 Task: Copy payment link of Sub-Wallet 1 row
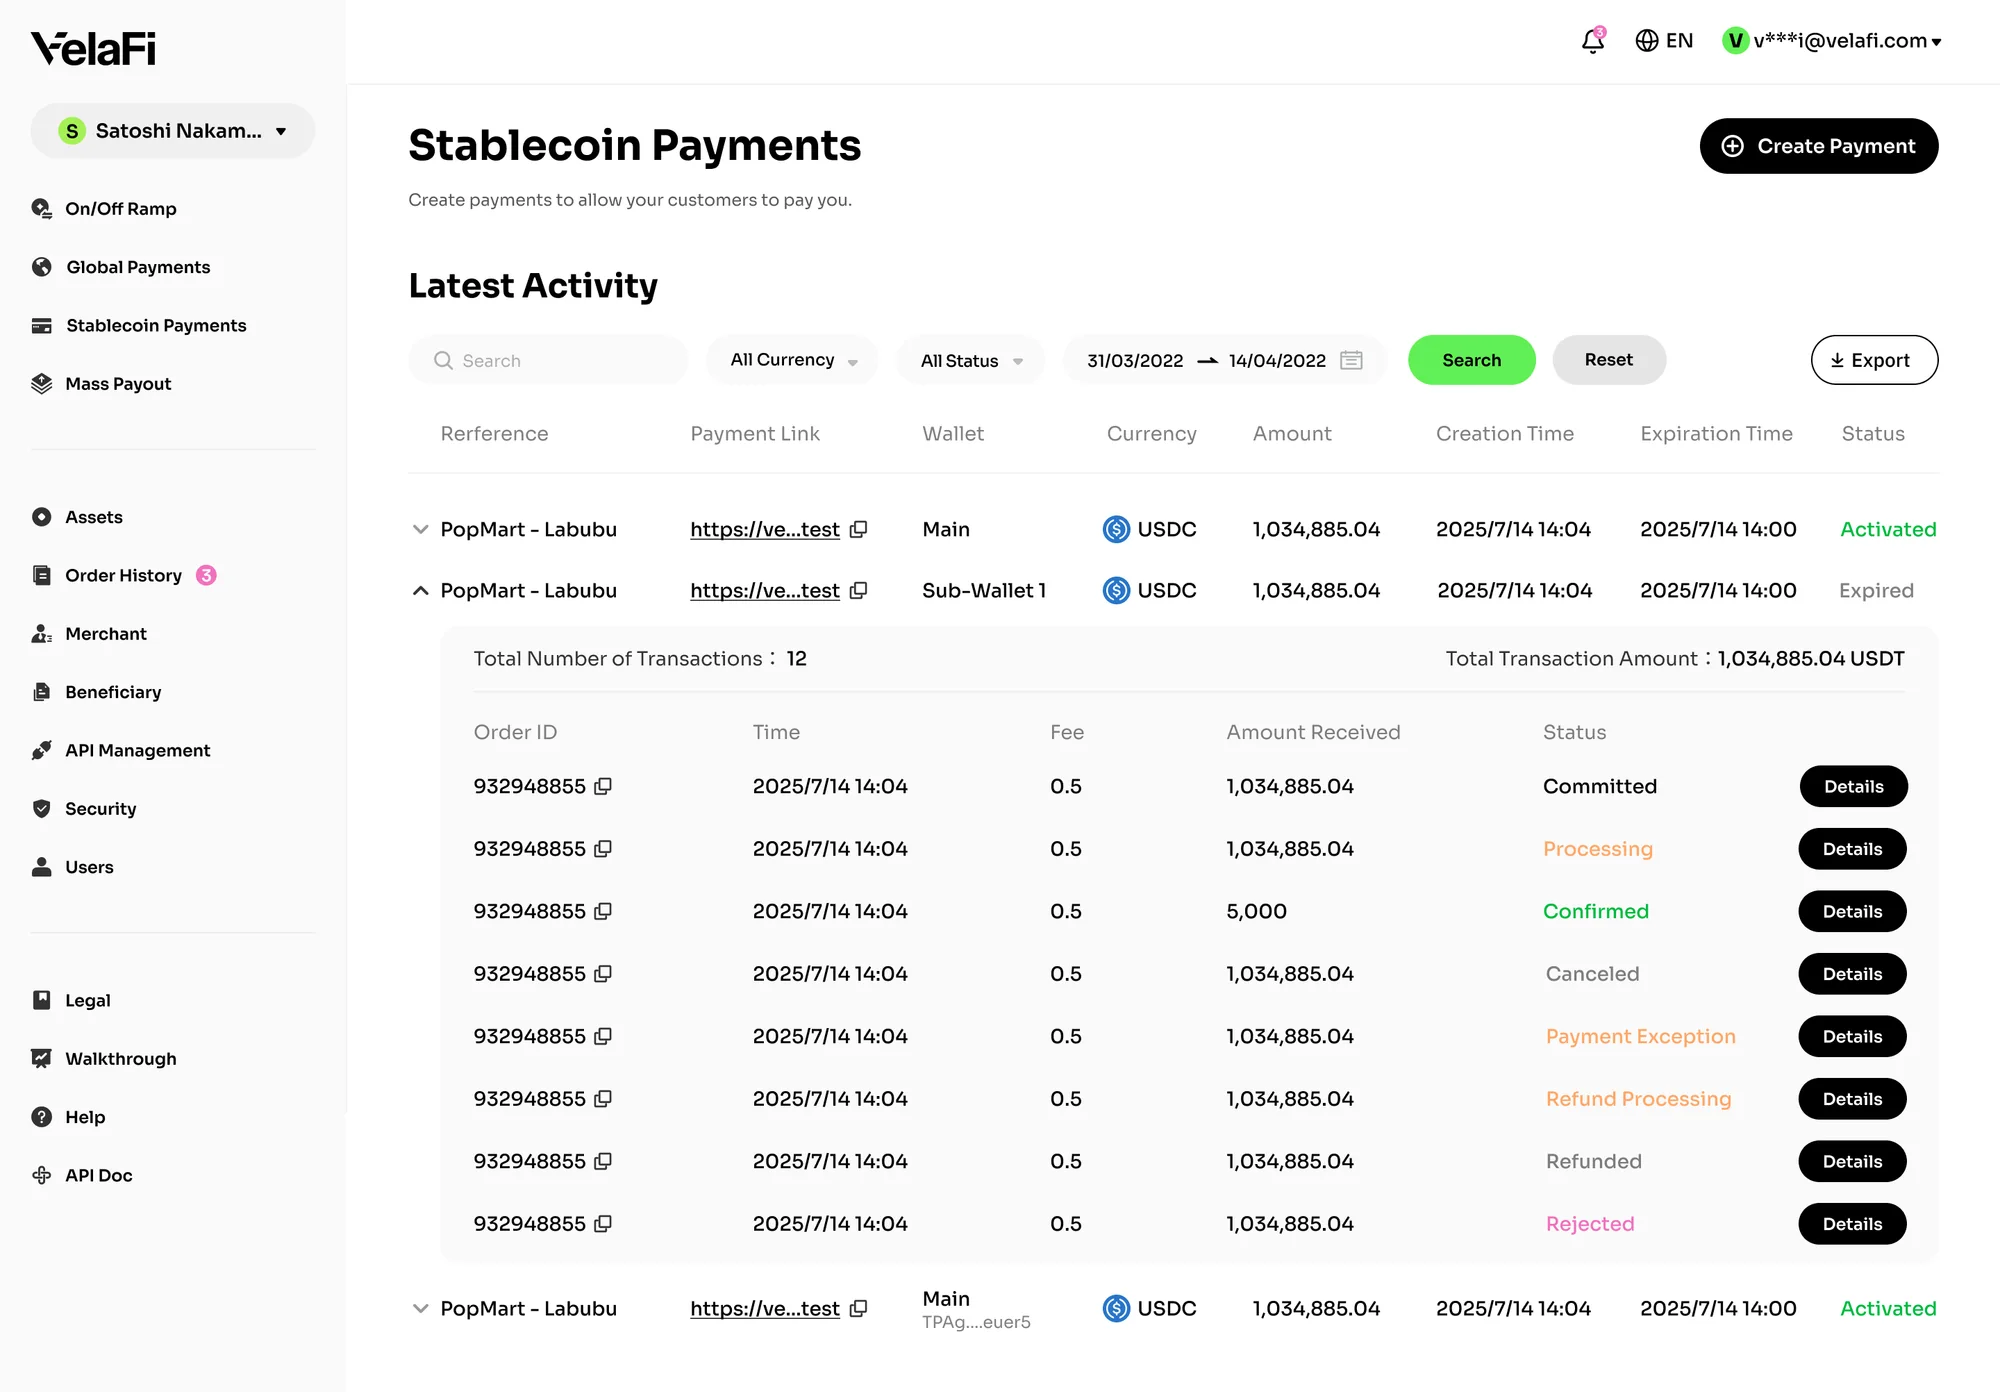[x=858, y=591]
